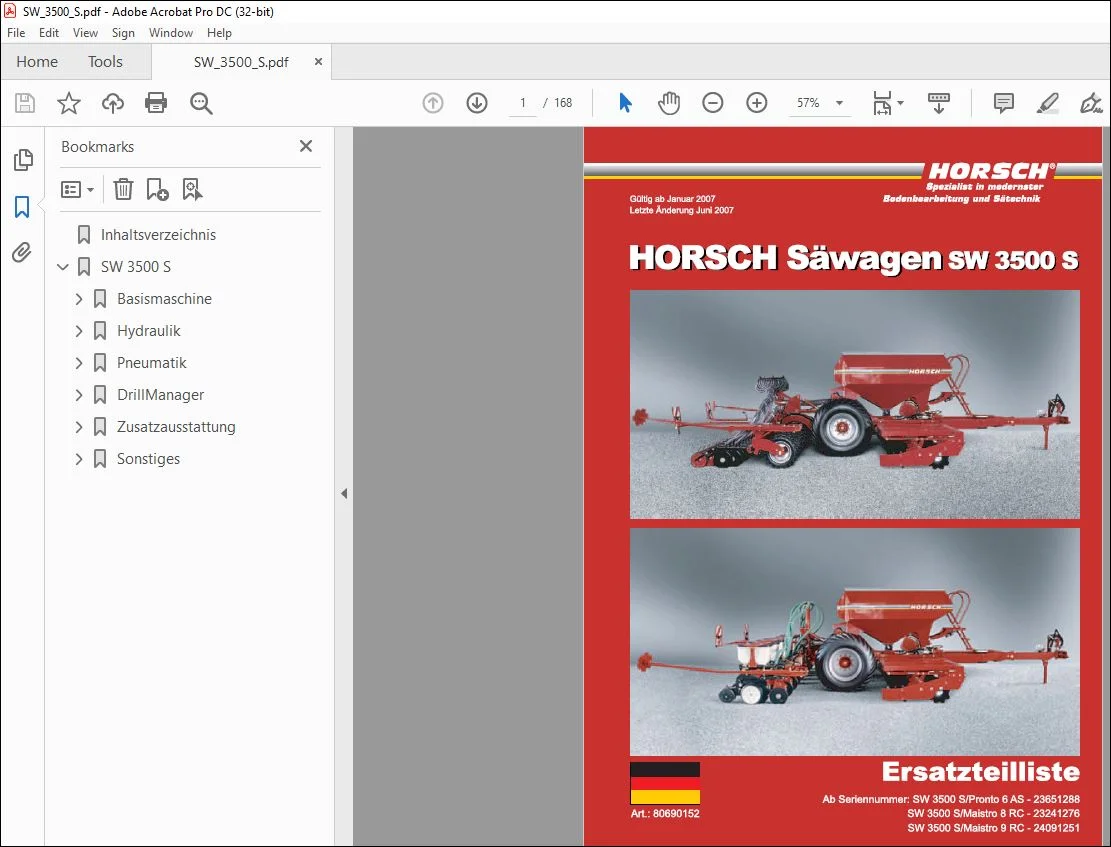Select the Zusatzausstattung bookmark label
This screenshot has width=1111, height=847.
pyautogui.click(x=176, y=426)
